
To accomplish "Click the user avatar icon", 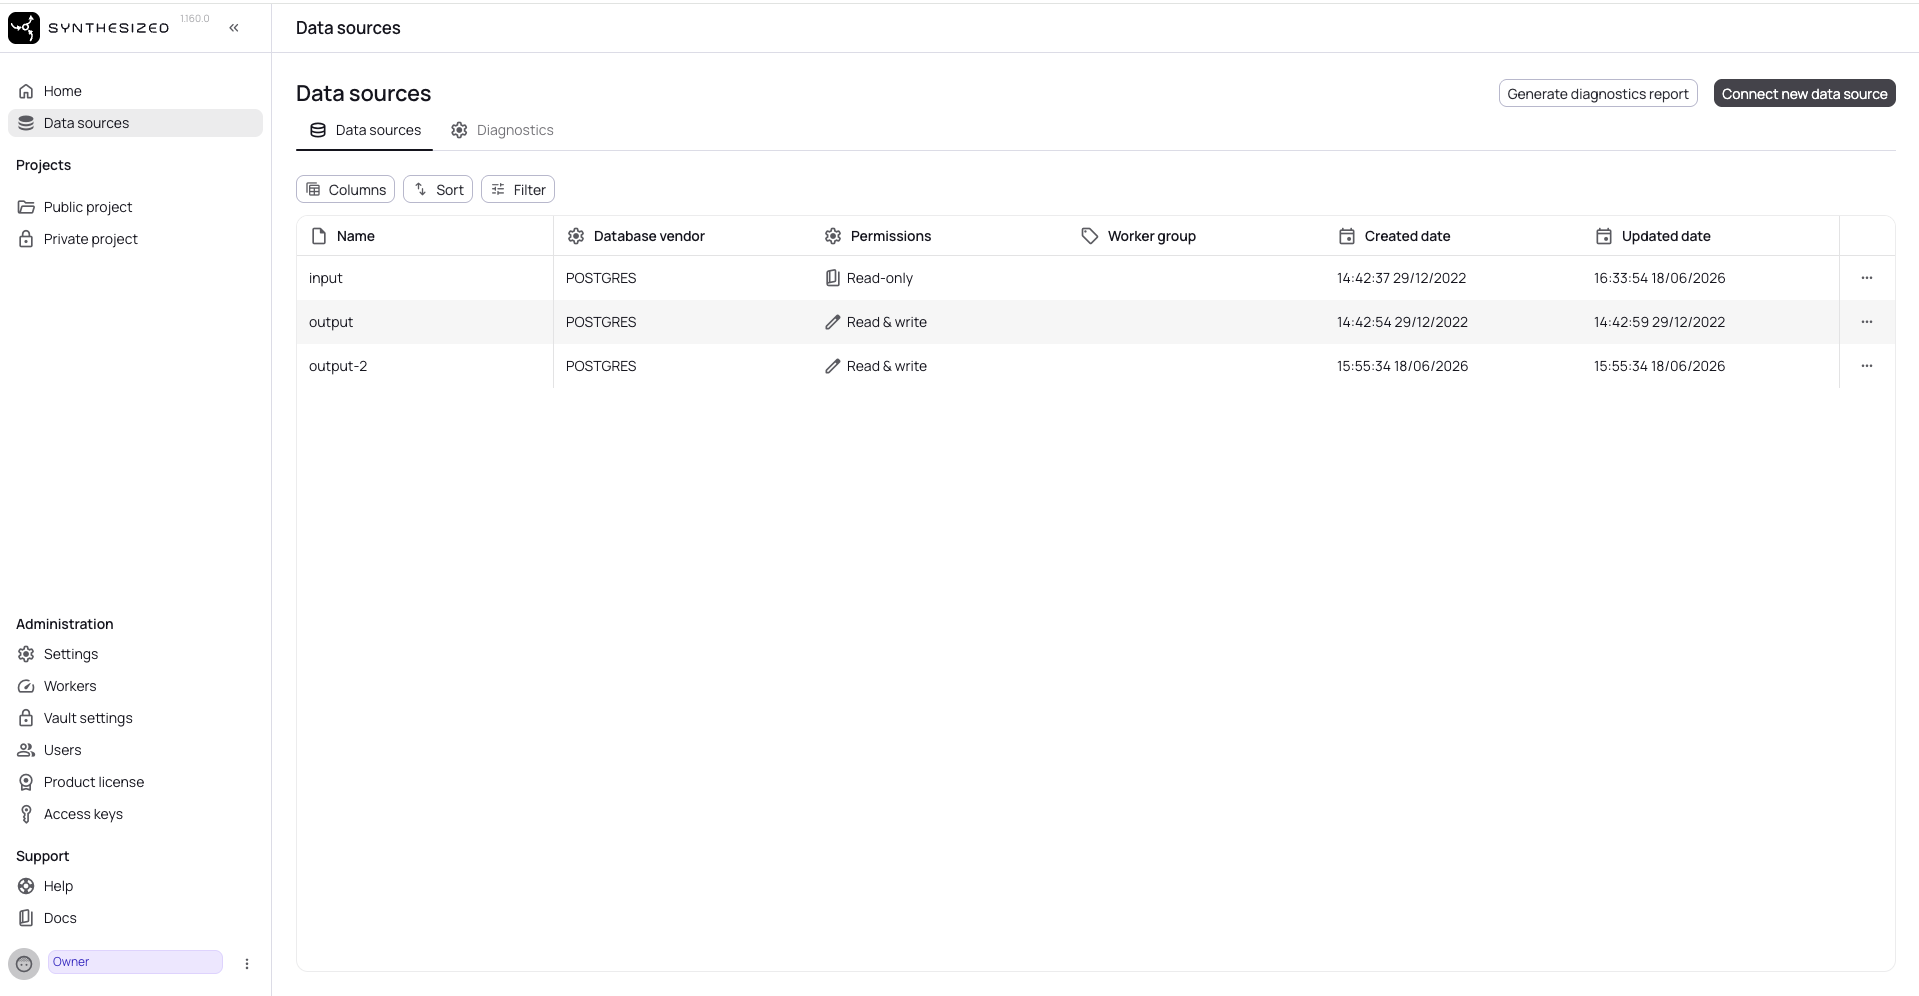I will tap(24, 964).
